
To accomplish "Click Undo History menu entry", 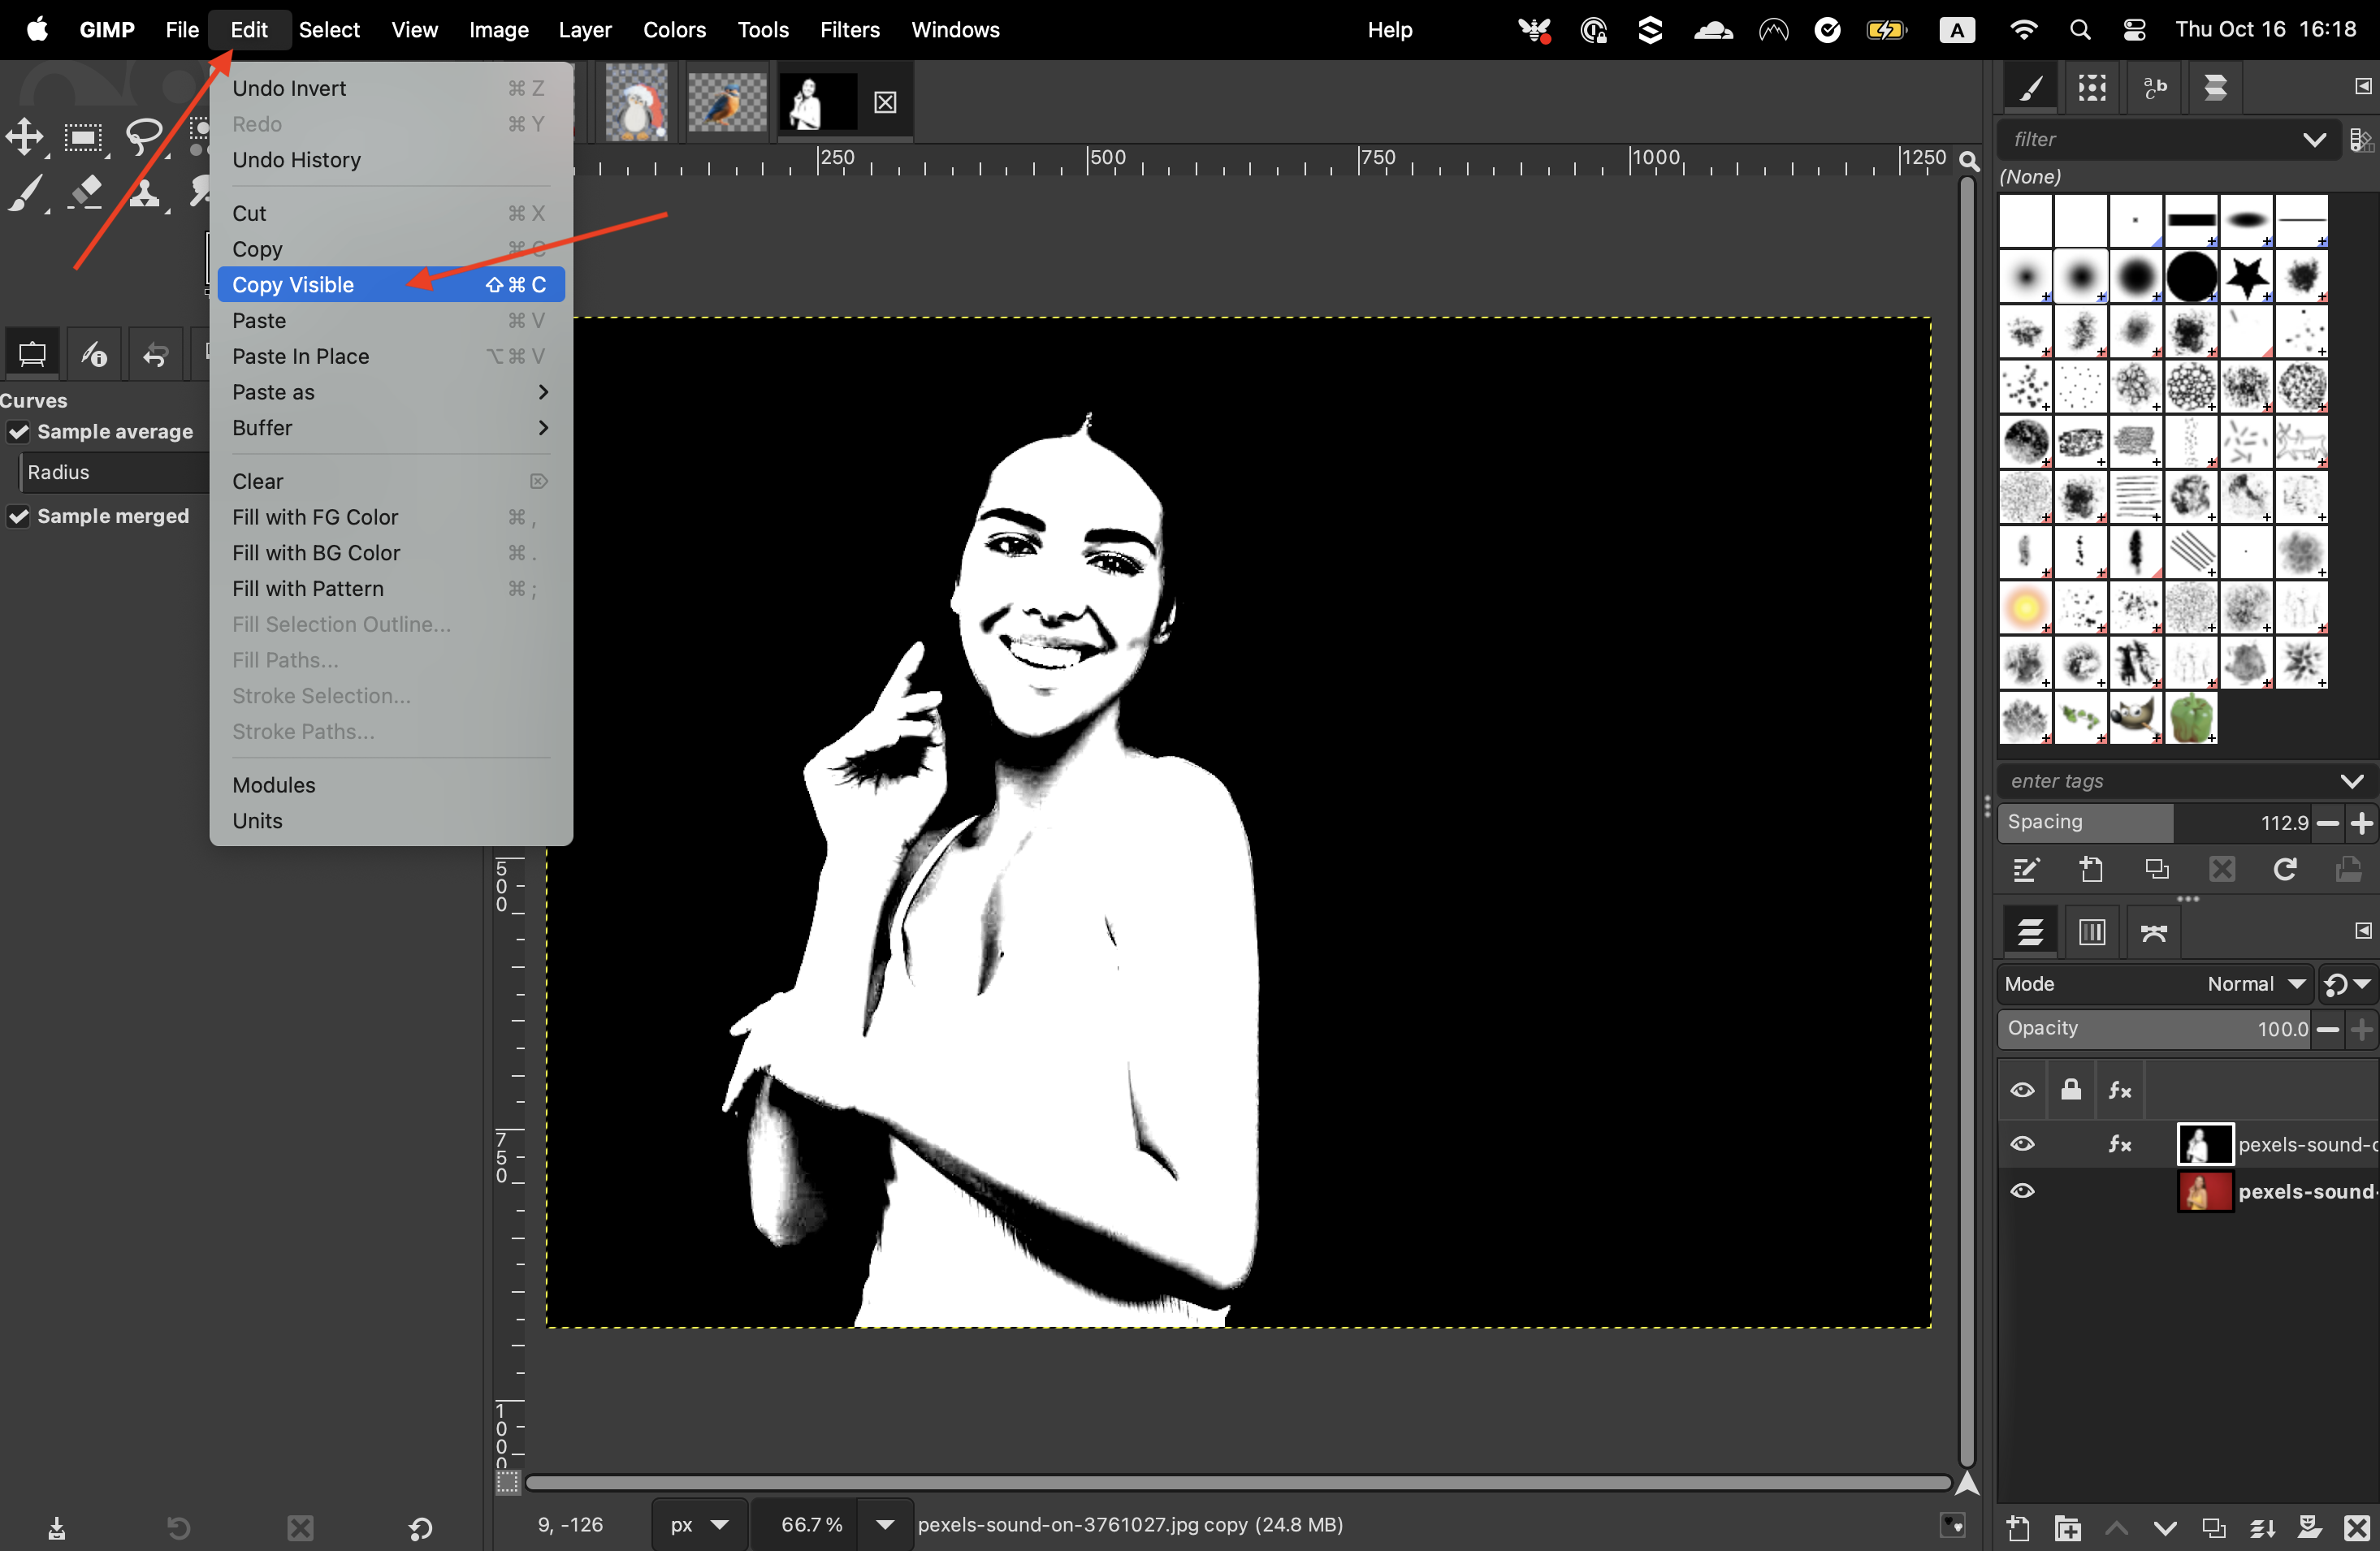I will pyautogui.click(x=296, y=160).
